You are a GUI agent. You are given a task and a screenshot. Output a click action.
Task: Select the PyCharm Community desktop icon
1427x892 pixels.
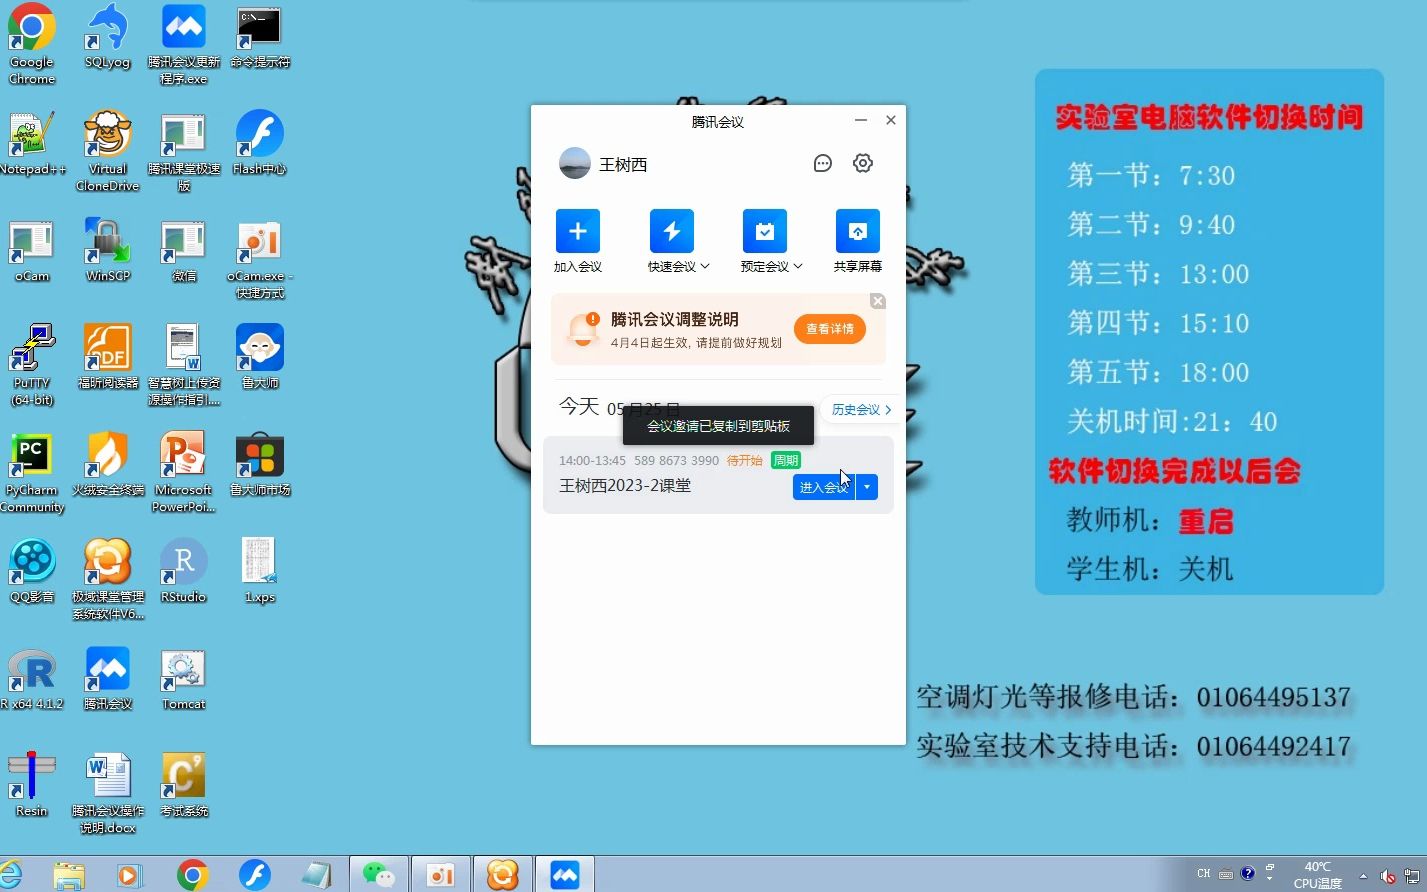(32, 472)
